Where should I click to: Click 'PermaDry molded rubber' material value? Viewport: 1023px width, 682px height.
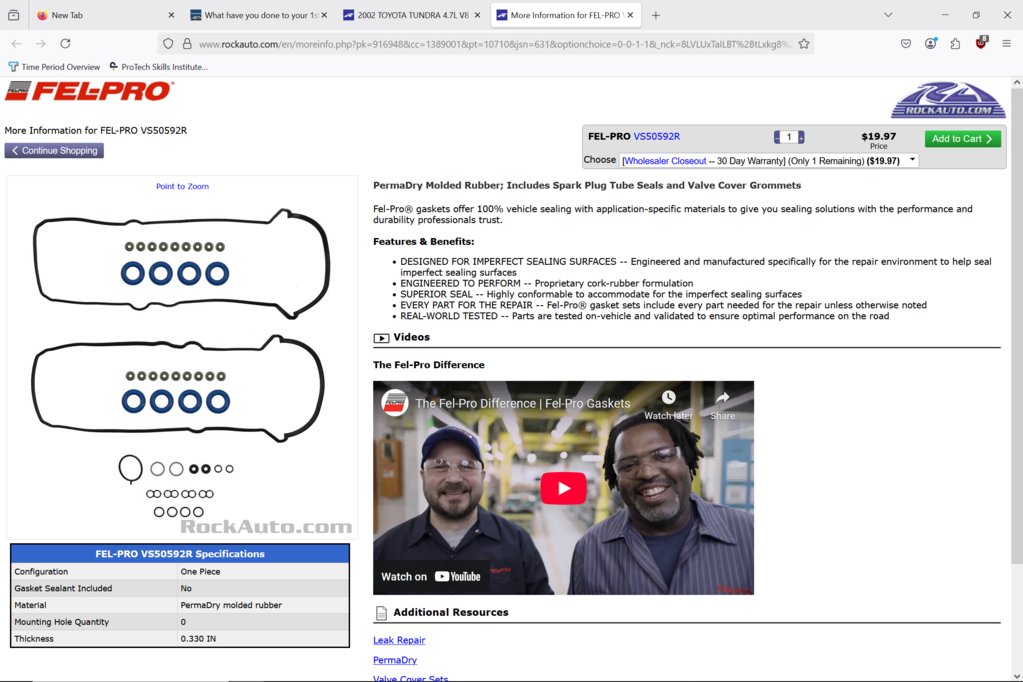tap(231, 605)
